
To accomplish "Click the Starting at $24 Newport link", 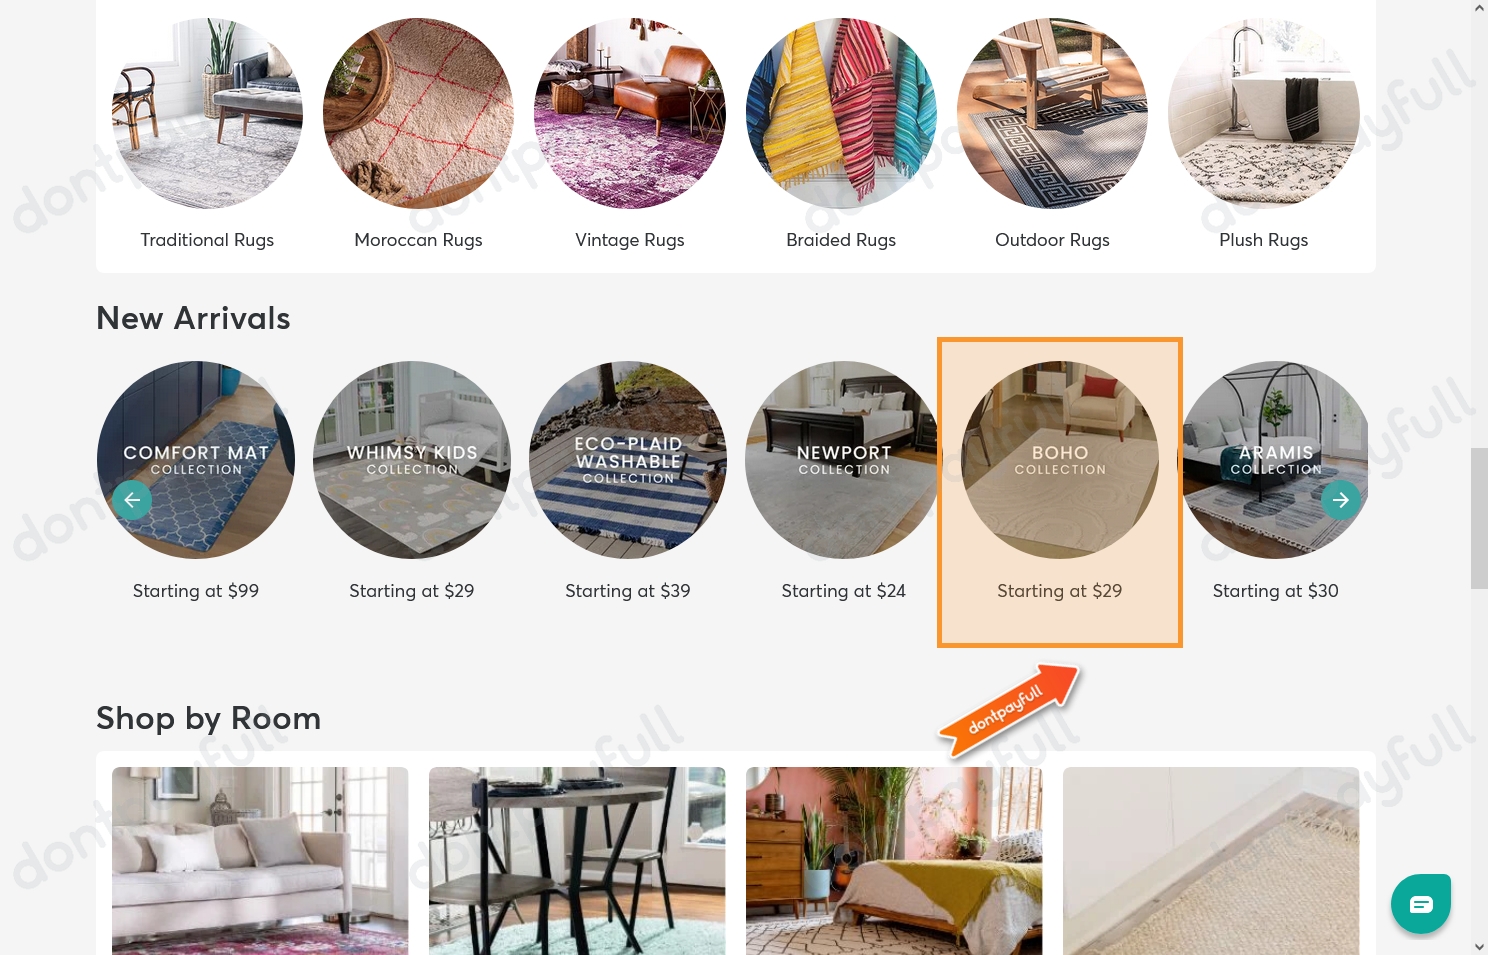I will (x=844, y=591).
